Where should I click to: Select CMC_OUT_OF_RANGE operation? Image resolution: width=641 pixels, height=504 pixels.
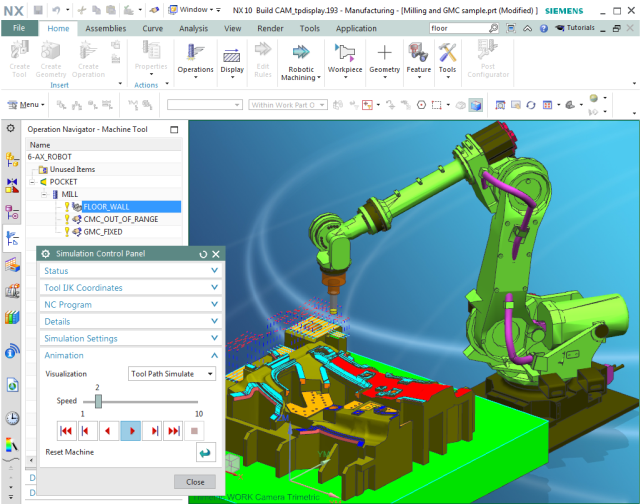(121, 220)
